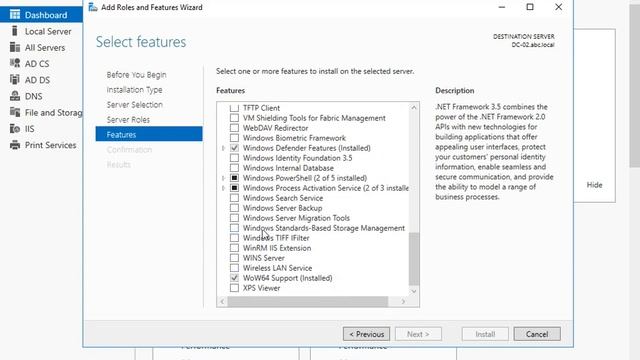Image resolution: width=640 pixels, height=360 pixels.
Task: Open the AD DS role icon
Action: point(15,80)
